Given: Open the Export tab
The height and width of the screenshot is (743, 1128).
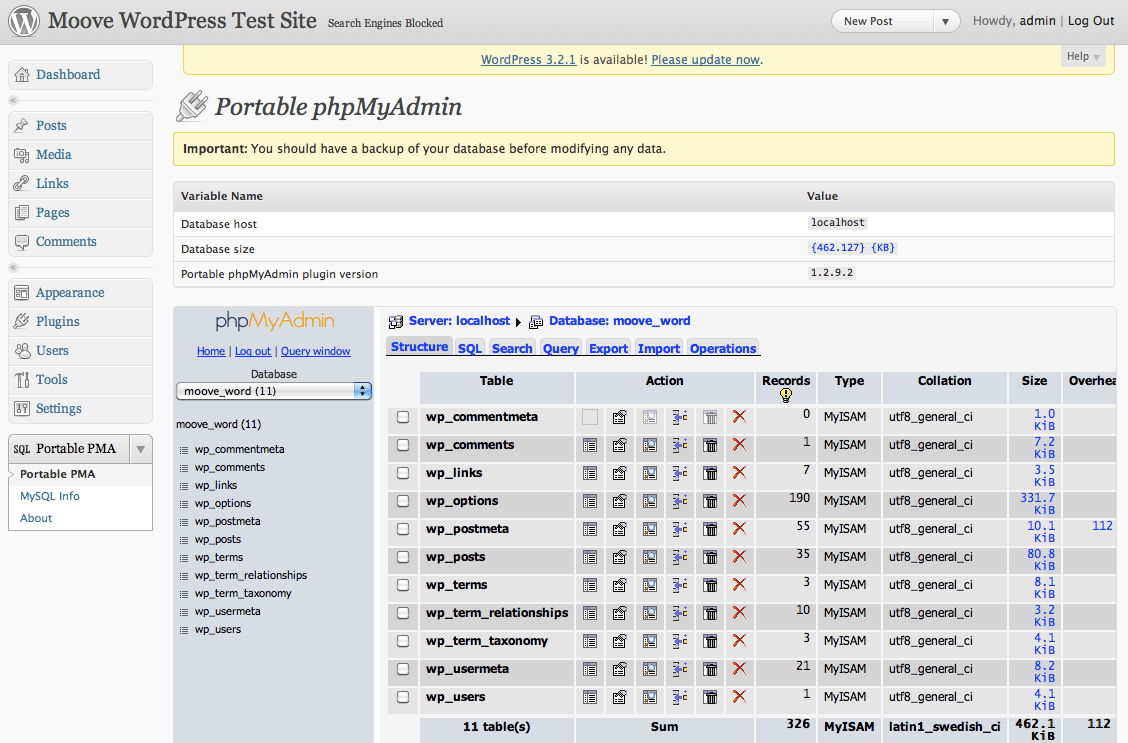Looking at the screenshot, I should (x=608, y=348).
